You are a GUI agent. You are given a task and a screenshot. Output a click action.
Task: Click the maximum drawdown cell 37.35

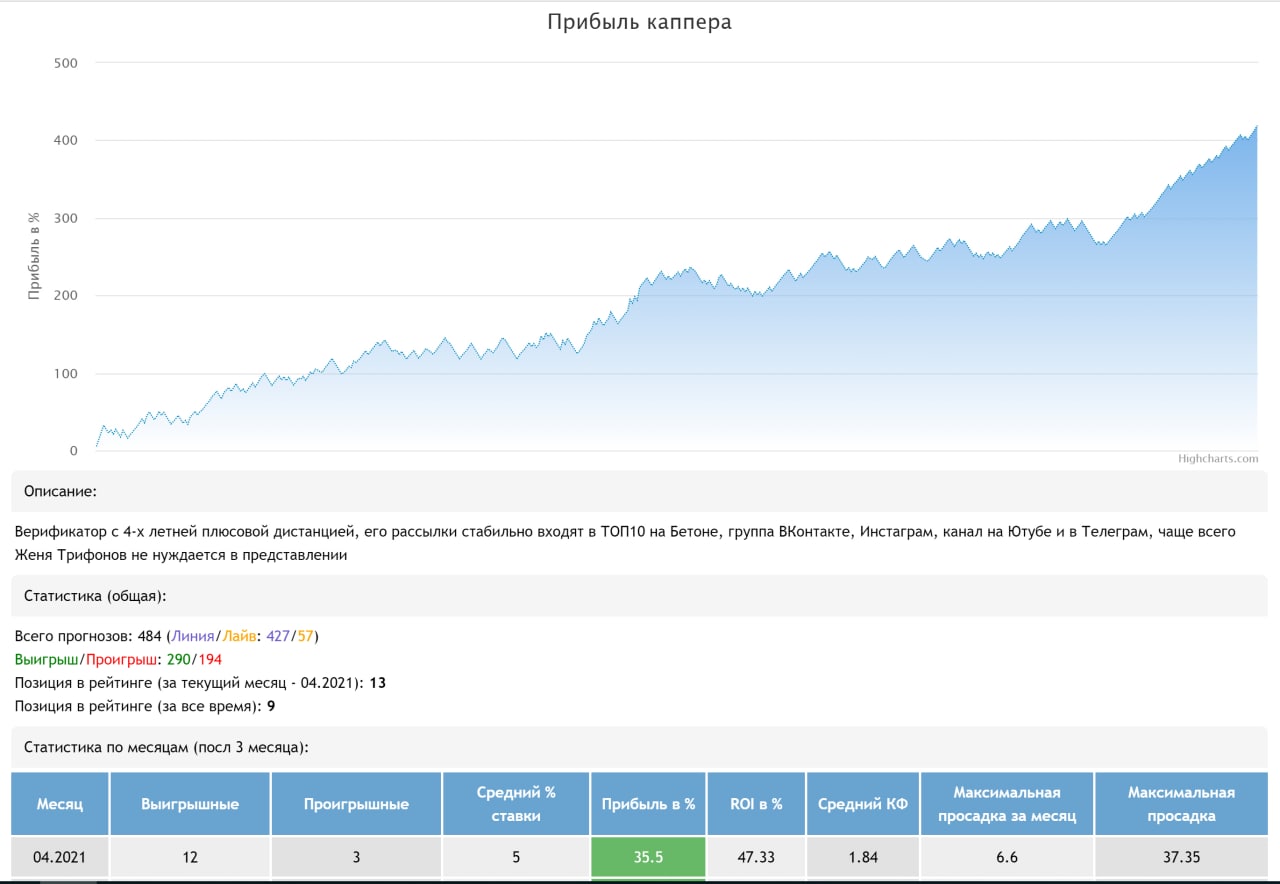point(1181,857)
